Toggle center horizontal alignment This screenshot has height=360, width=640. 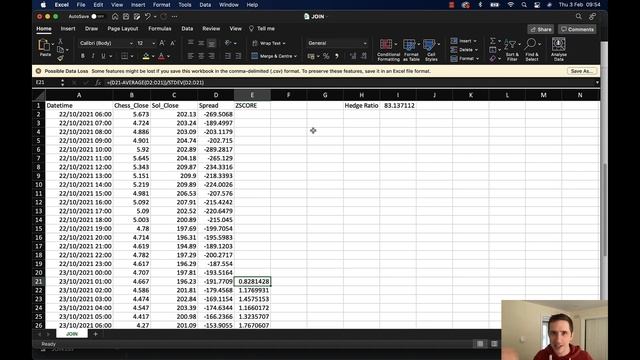point(201,56)
